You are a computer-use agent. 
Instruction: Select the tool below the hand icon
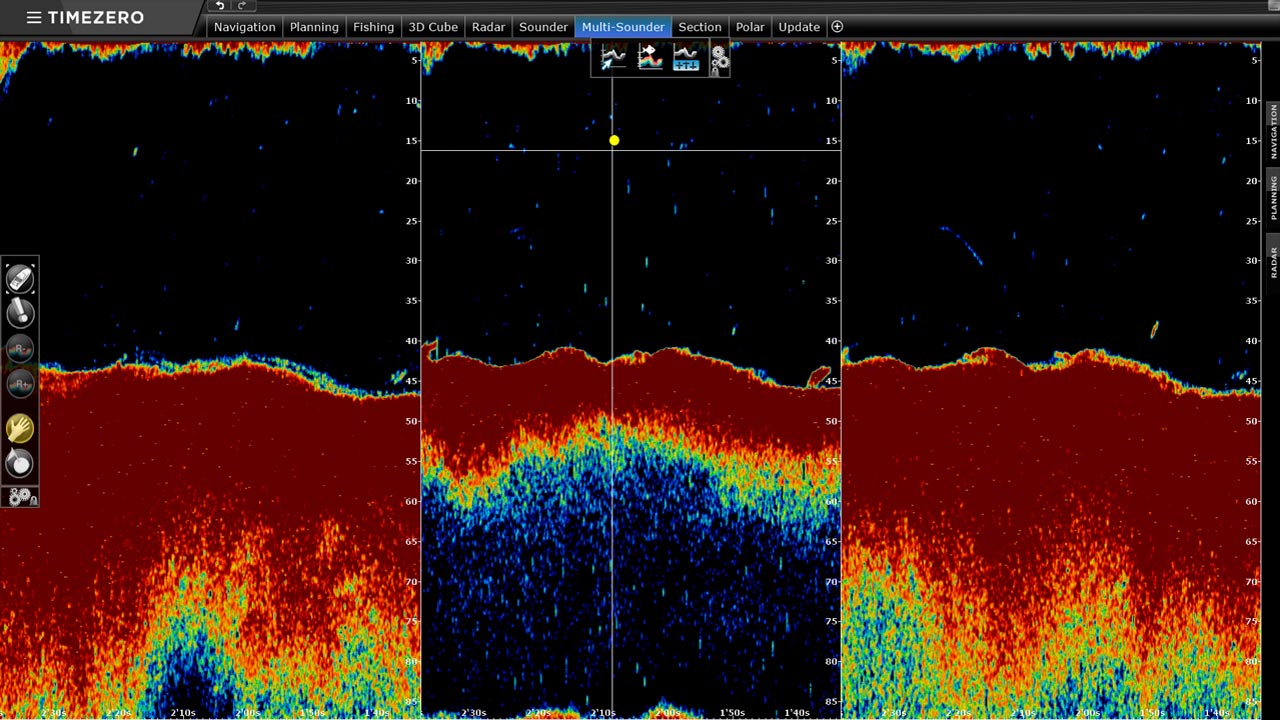pos(20,463)
